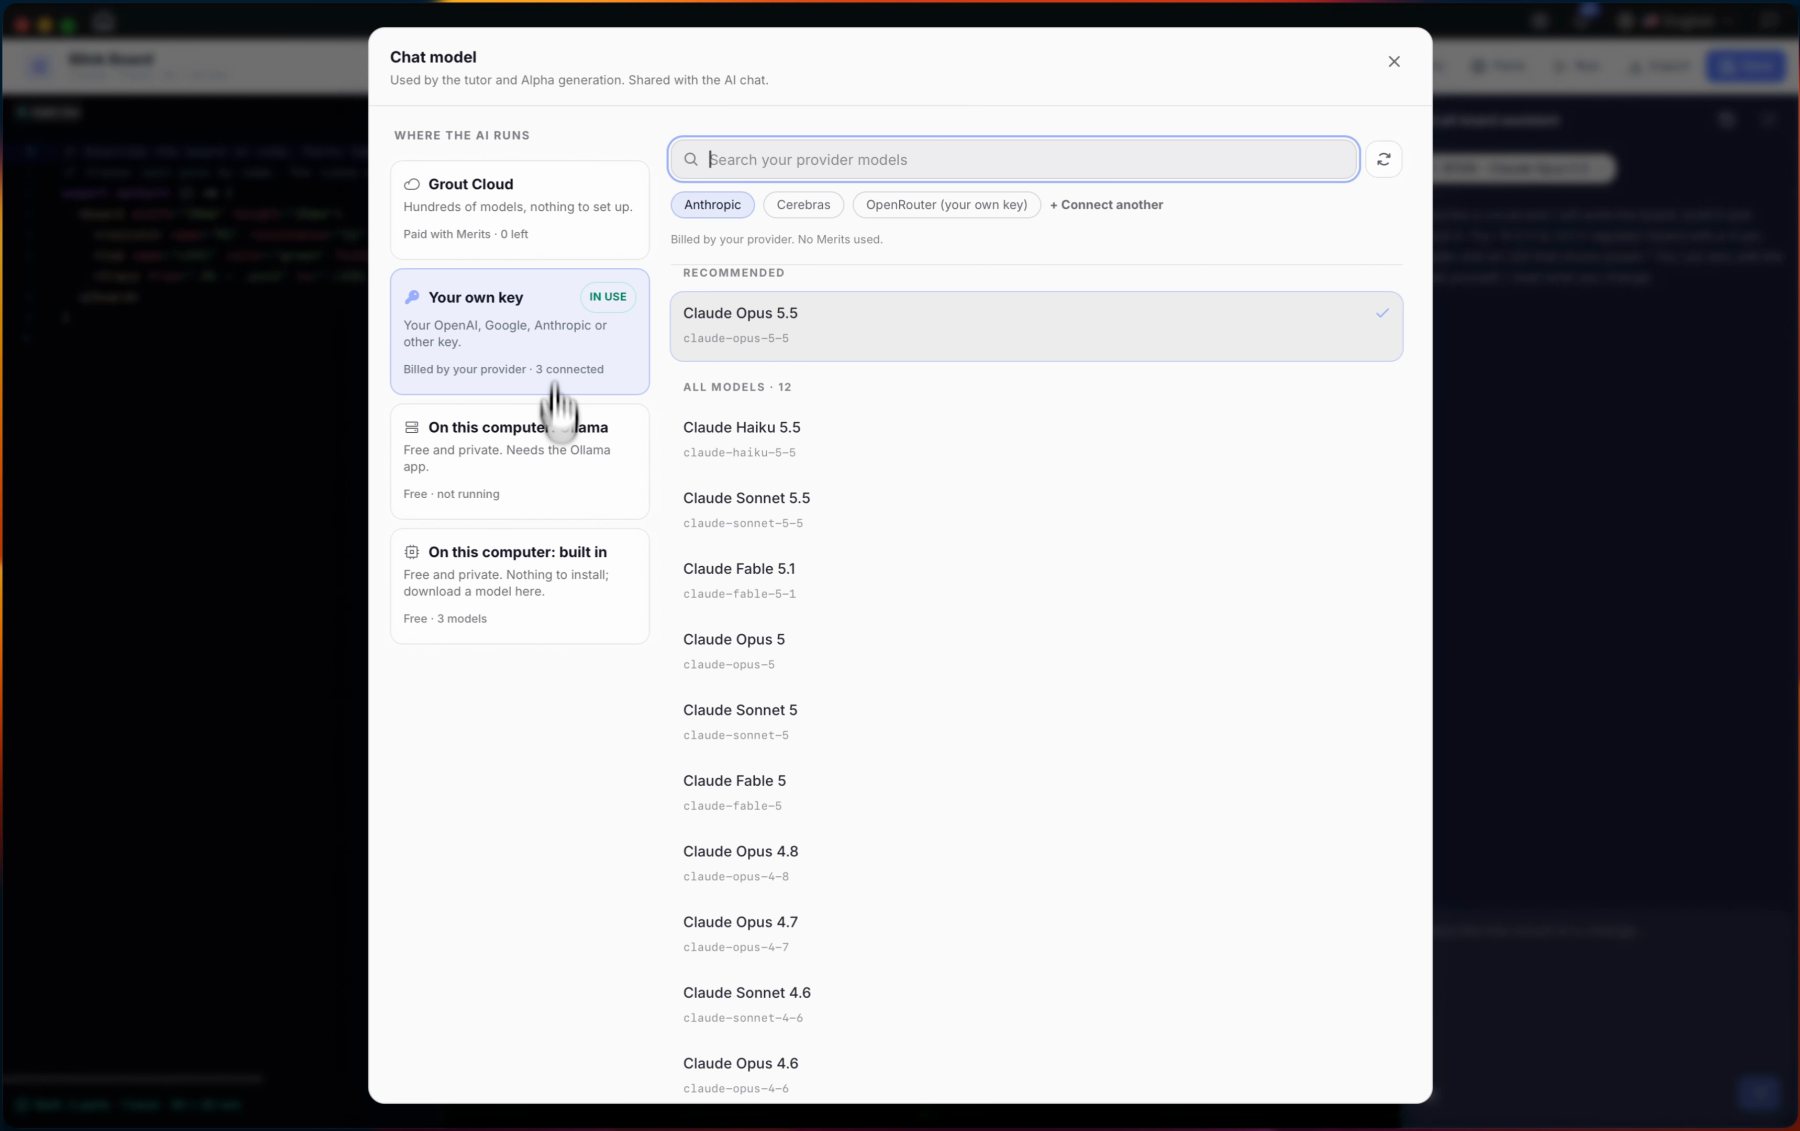Choose the Your own key option card
Image resolution: width=1800 pixels, height=1131 pixels.
pos(520,331)
